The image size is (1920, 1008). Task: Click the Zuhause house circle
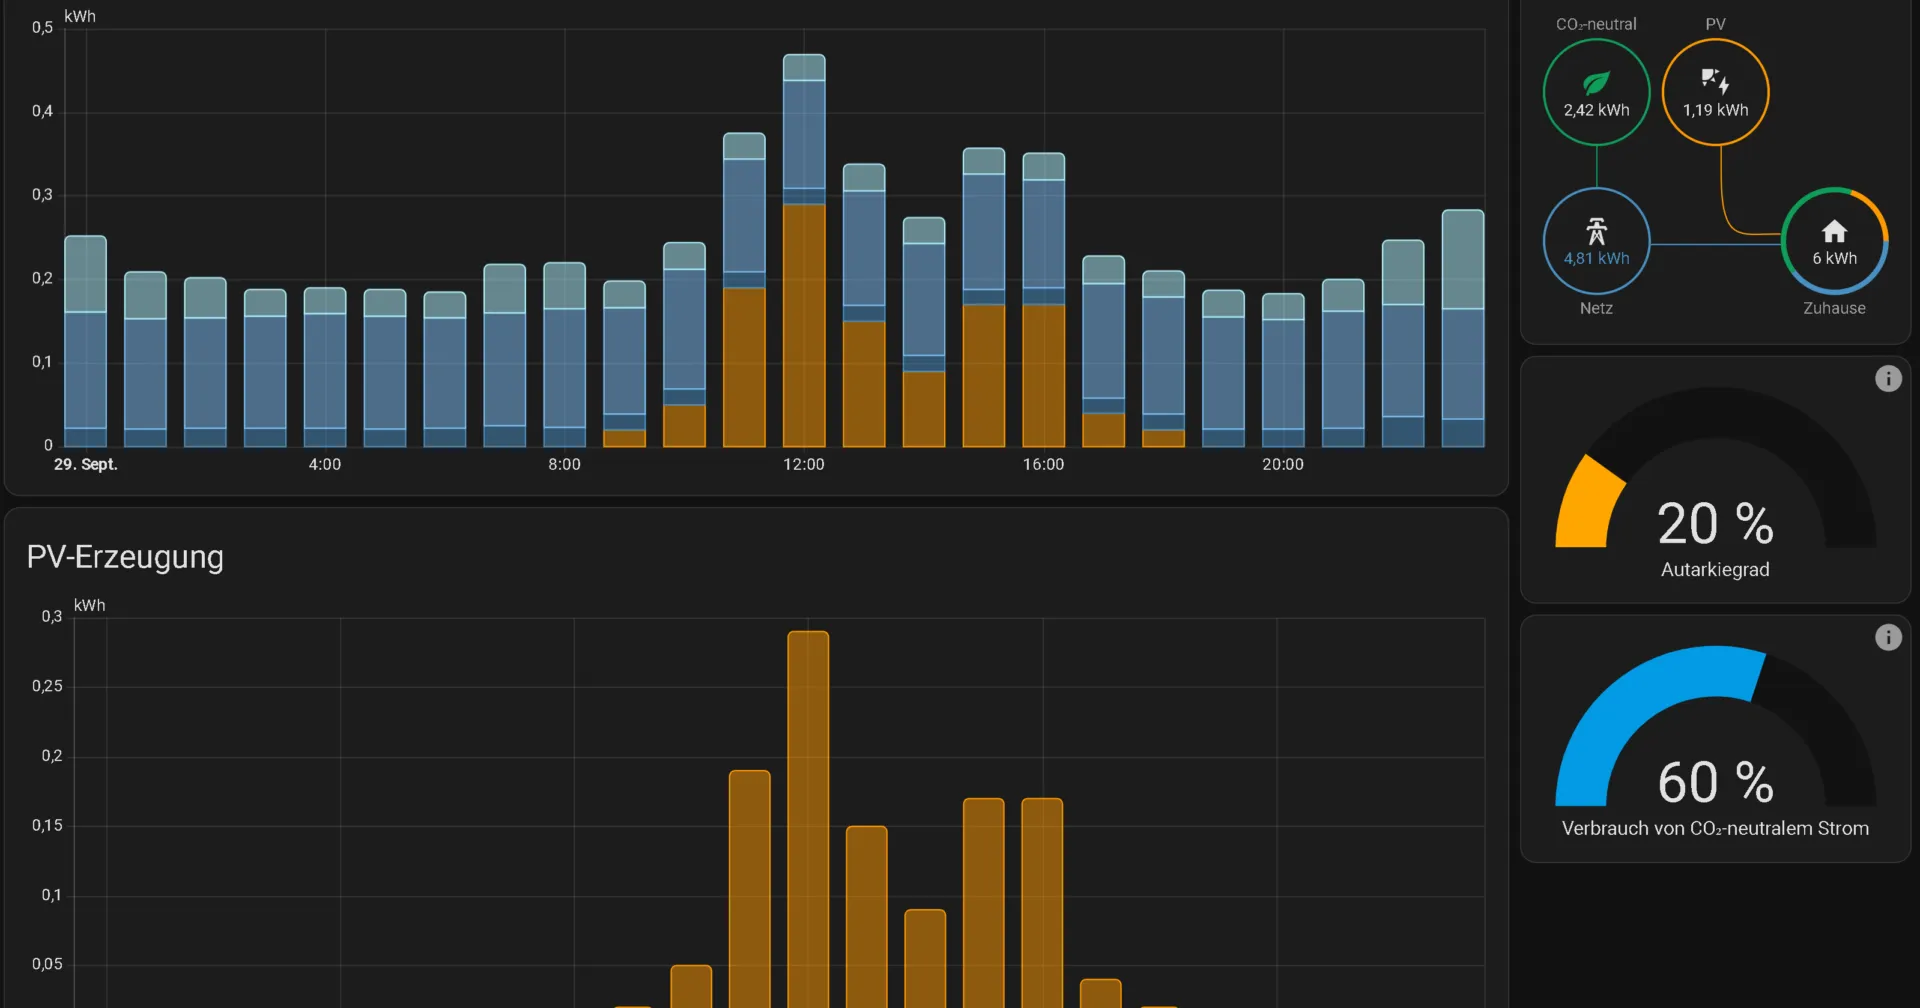pyautogui.click(x=1834, y=241)
